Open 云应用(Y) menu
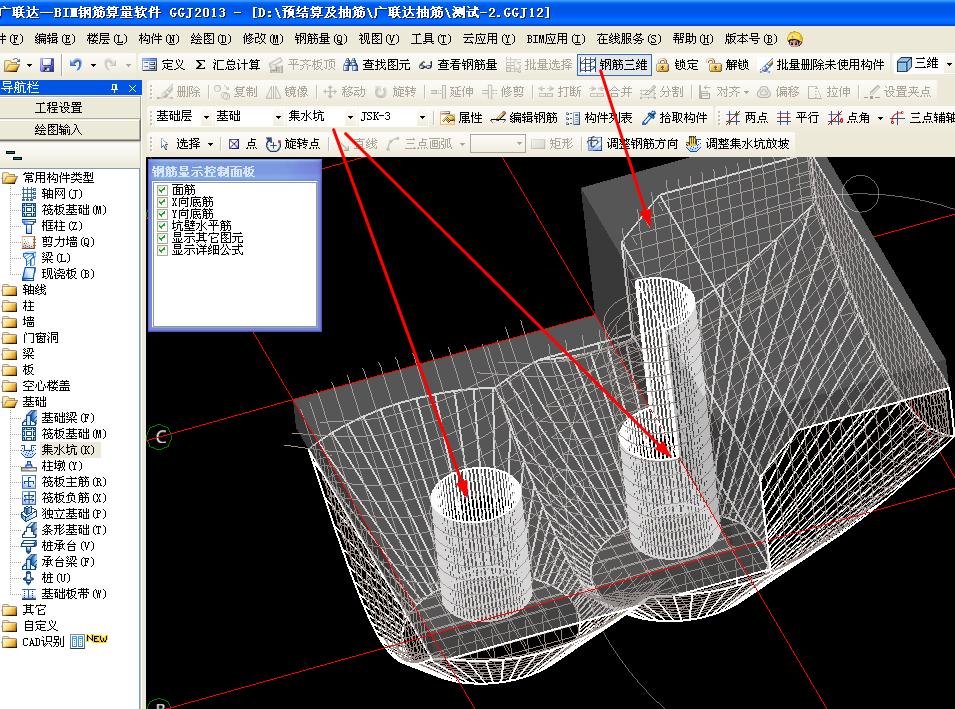955x709 pixels. (x=489, y=39)
